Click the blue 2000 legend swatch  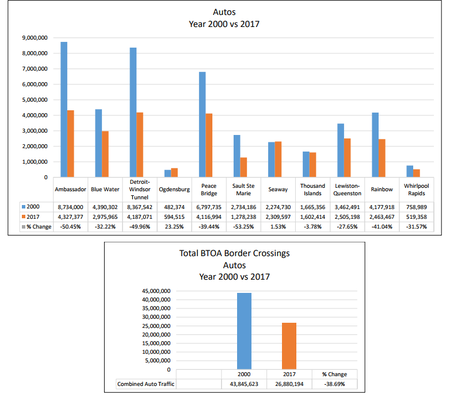click(24, 207)
